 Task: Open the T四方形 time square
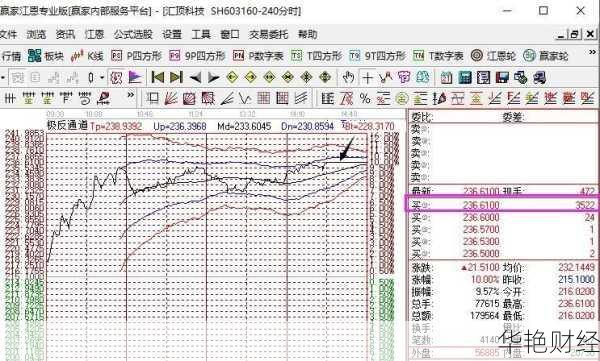point(316,56)
